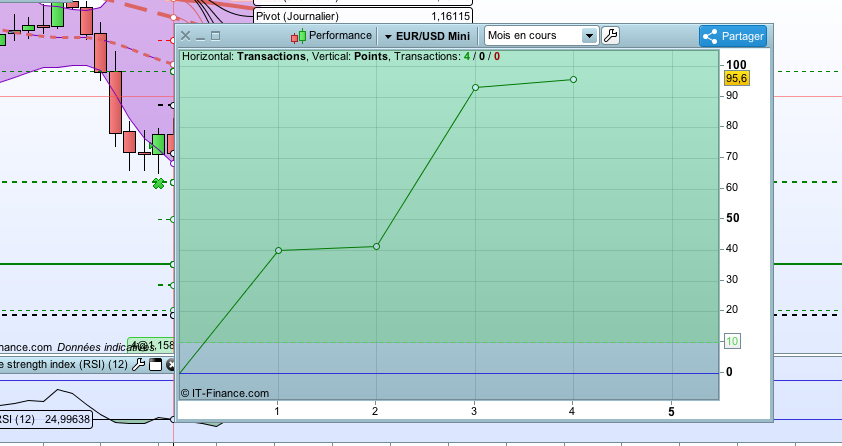Minimize the Performance window
842x446 pixels.
coord(200,36)
